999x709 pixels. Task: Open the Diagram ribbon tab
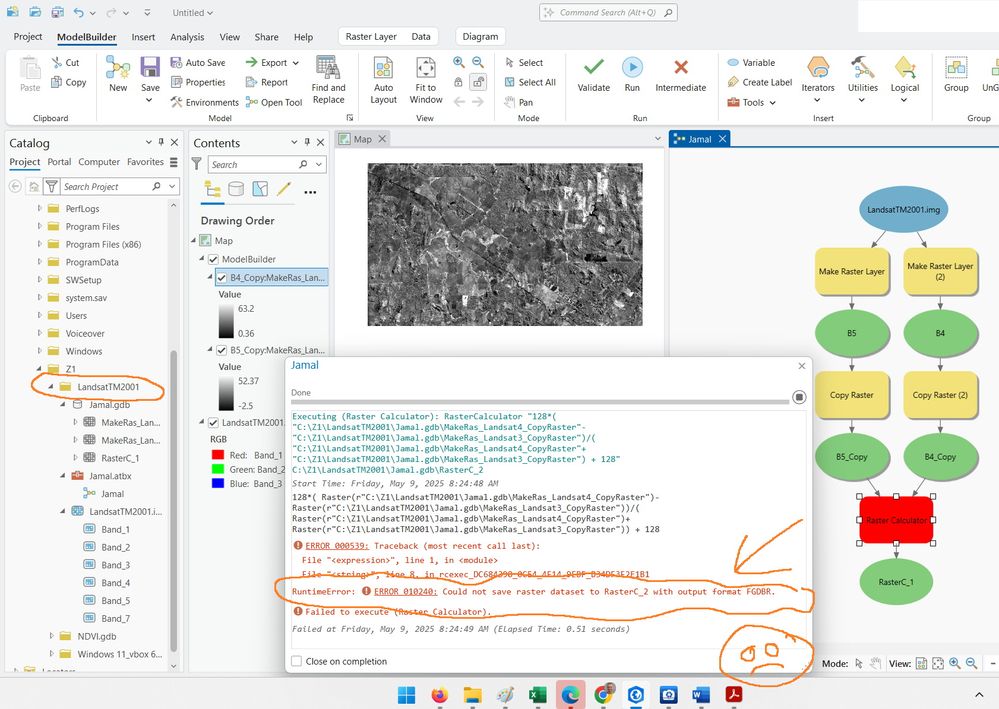[x=480, y=37]
